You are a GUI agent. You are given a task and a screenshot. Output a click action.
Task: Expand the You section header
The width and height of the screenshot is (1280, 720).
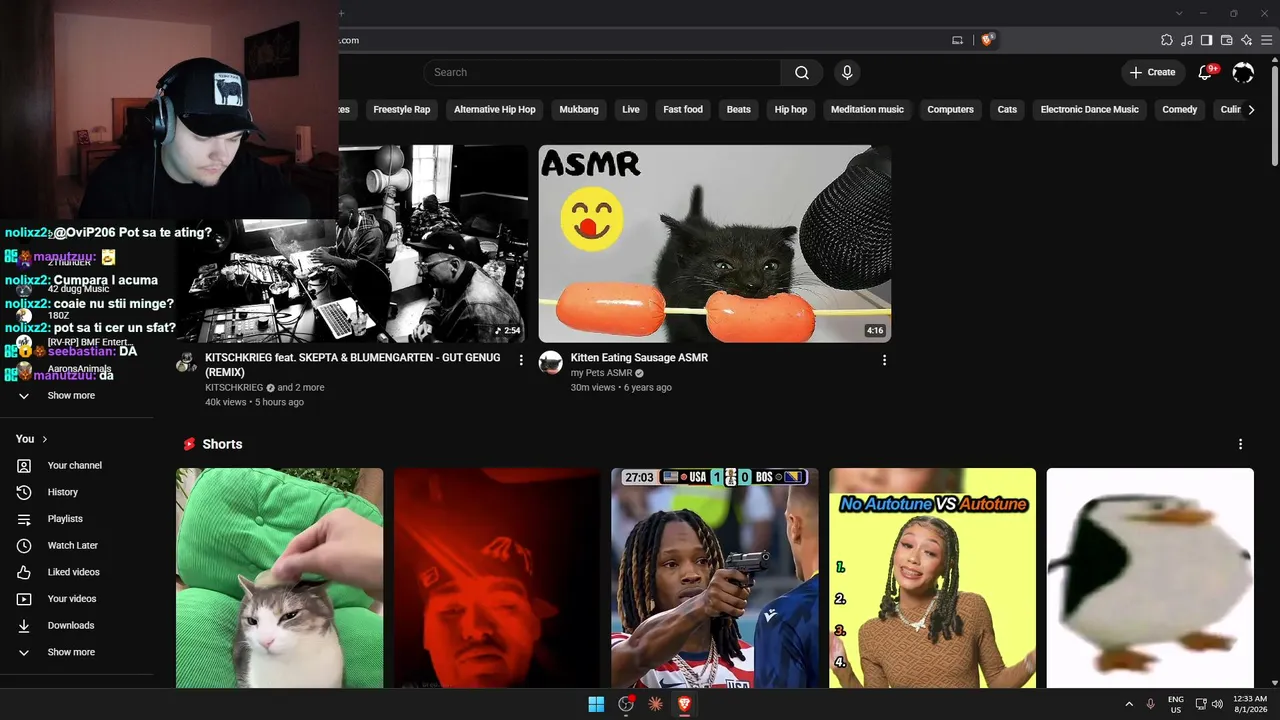pos(32,439)
